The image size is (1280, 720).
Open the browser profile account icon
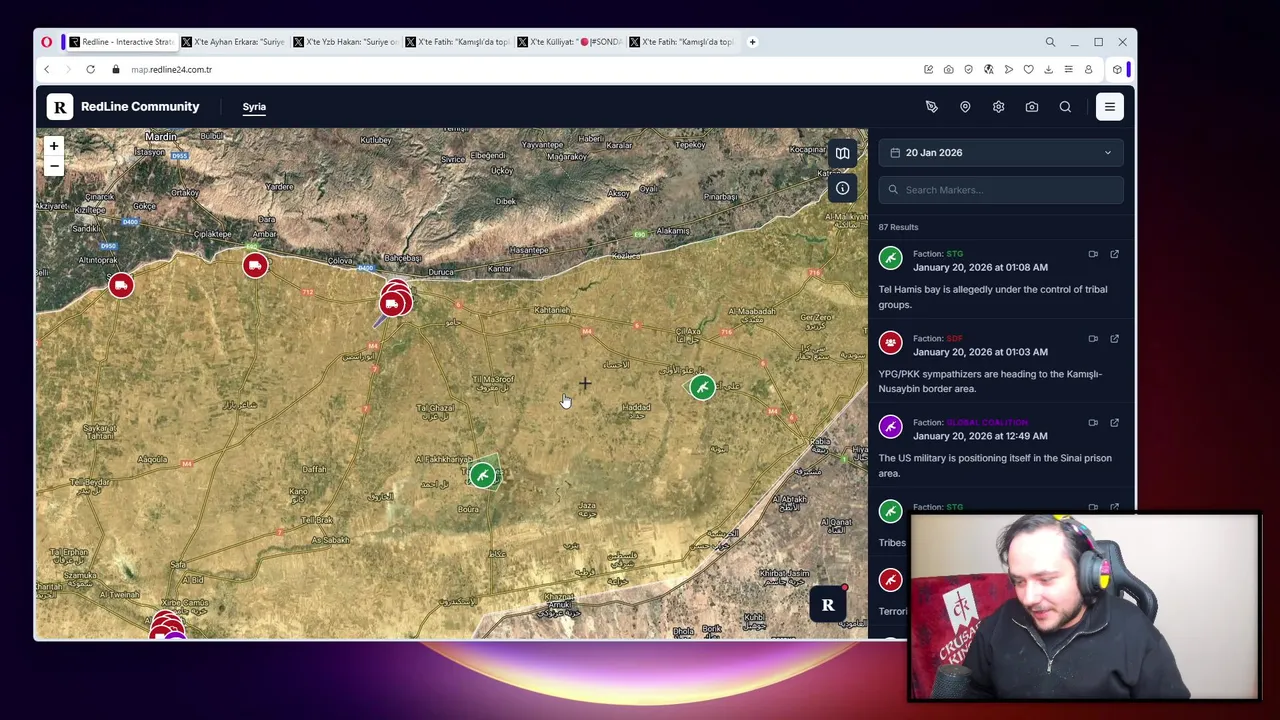pyautogui.click(x=1088, y=70)
